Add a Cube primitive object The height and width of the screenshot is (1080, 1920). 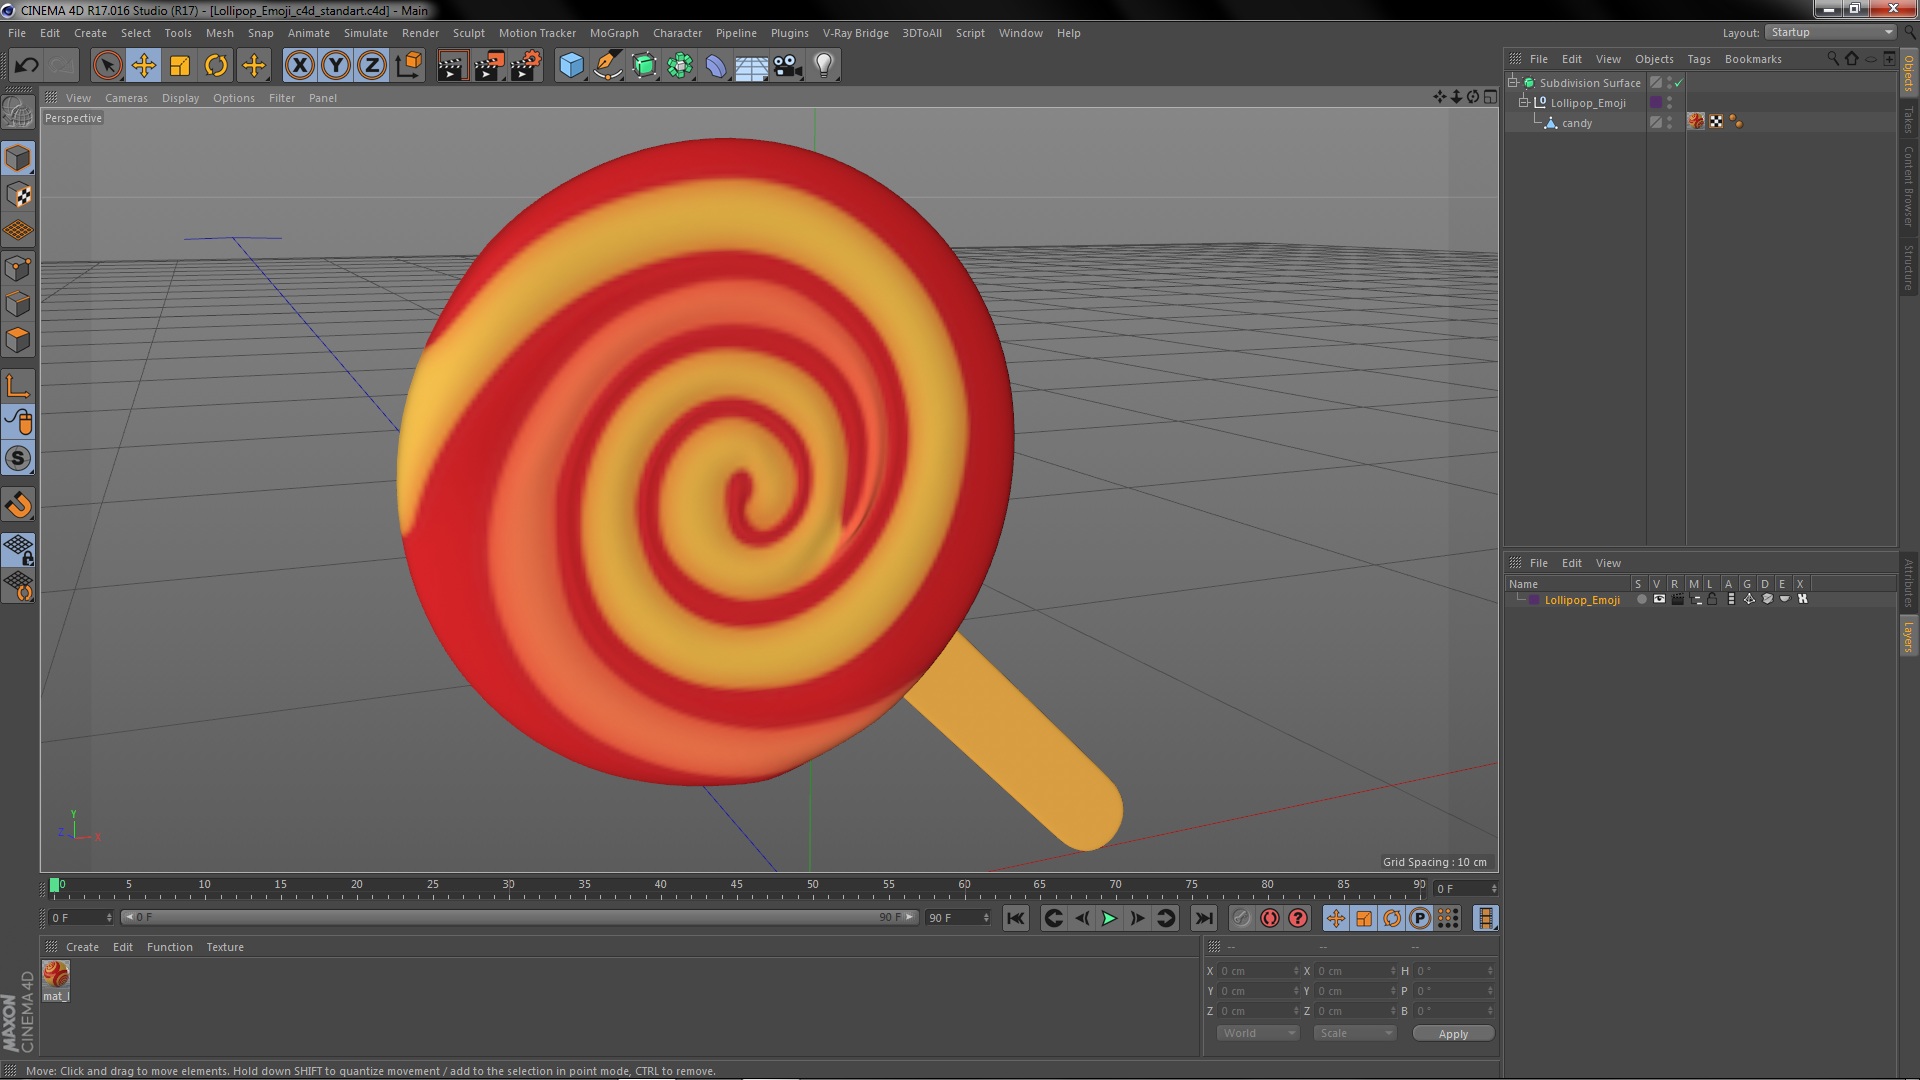[571, 66]
